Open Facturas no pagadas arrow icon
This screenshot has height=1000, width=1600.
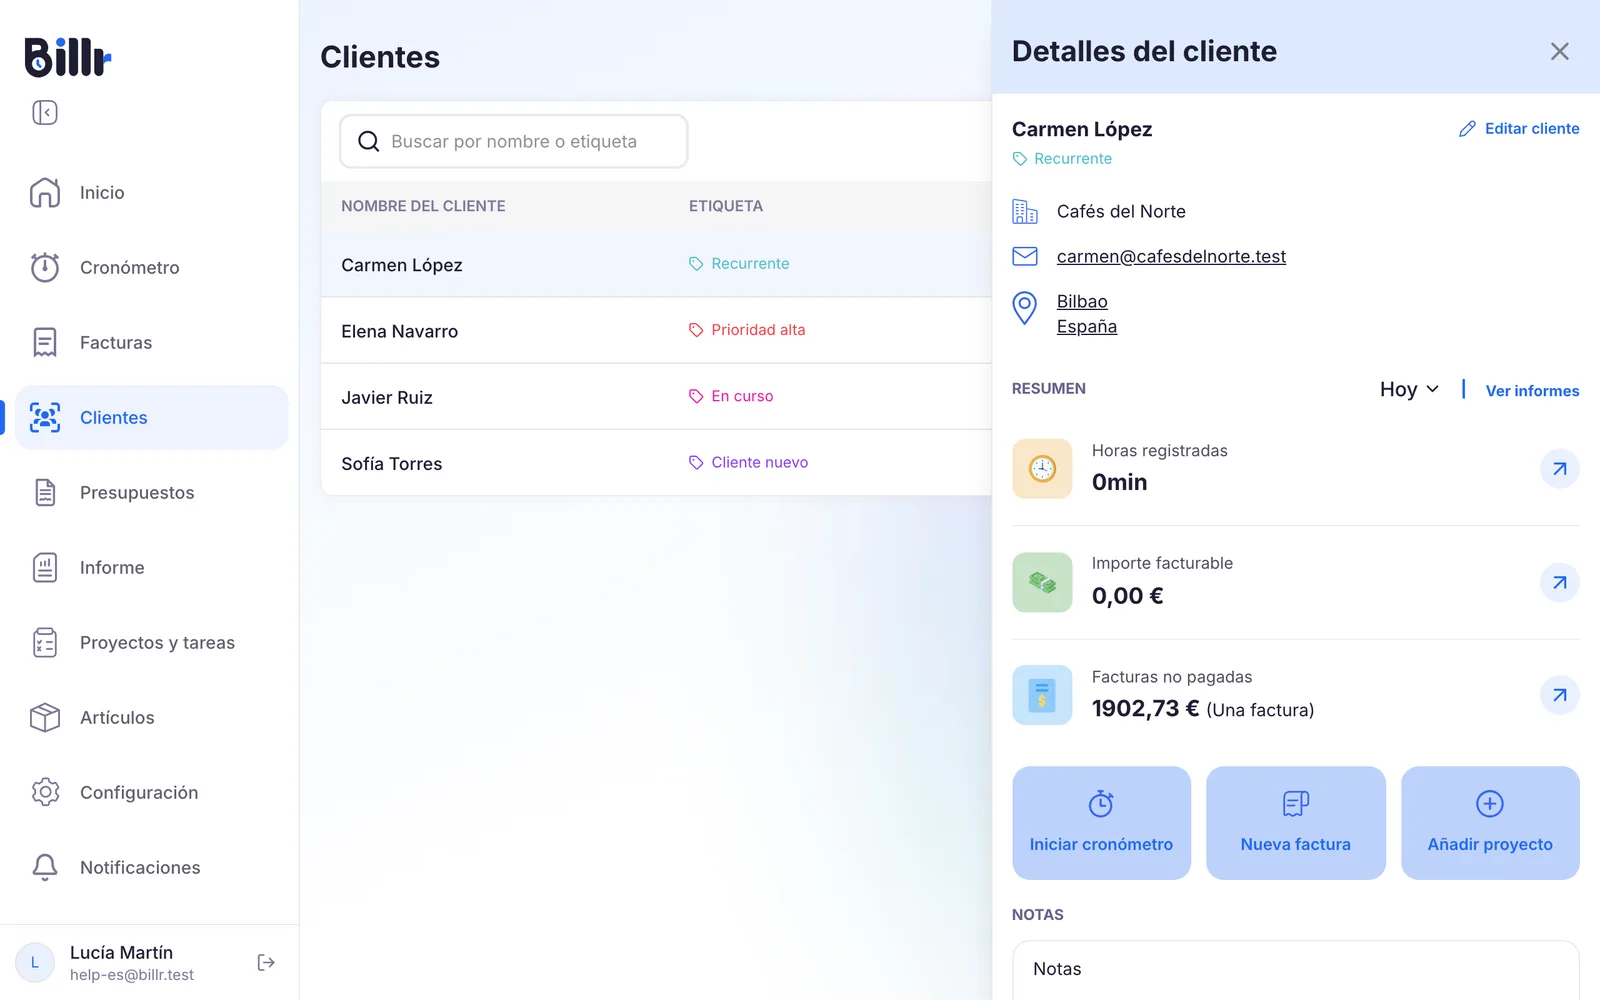pos(1560,695)
